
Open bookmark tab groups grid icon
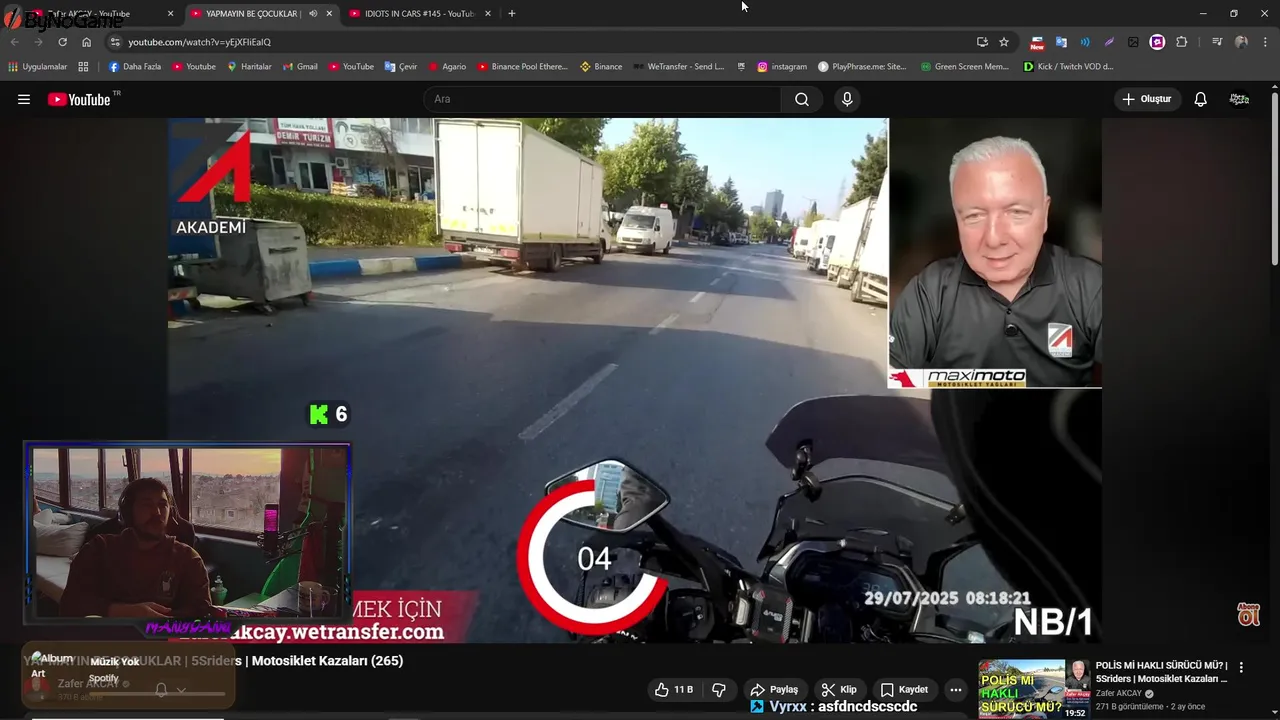click(83, 67)
